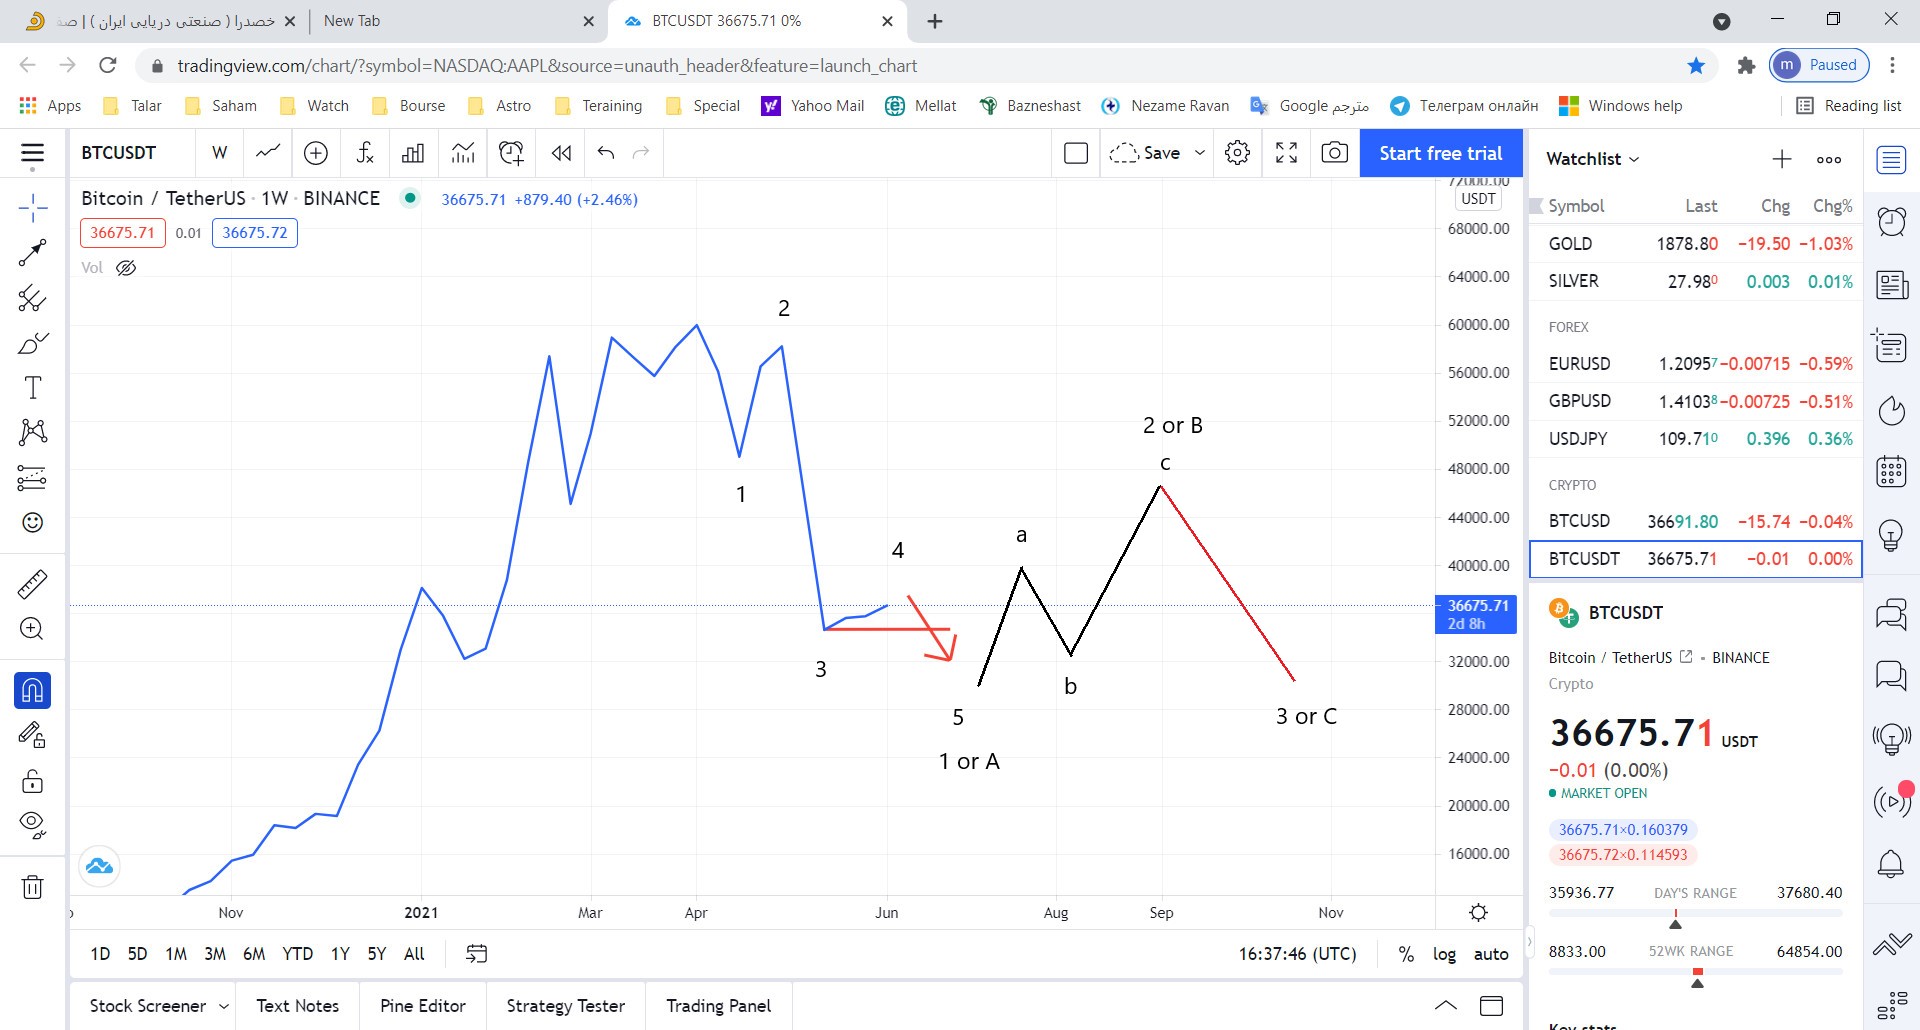The image size is (1920, 1030).
Task: Expand the Save options arrow
Action: [x=1200, y=153]
